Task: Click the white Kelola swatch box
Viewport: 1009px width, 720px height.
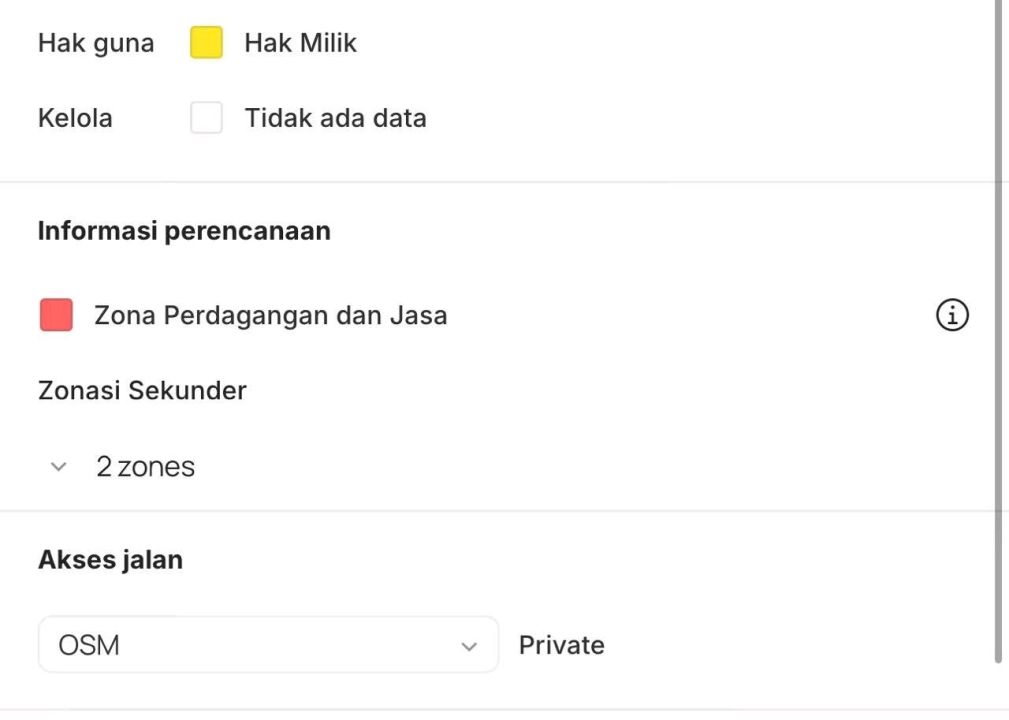Action: coord(207,118)
